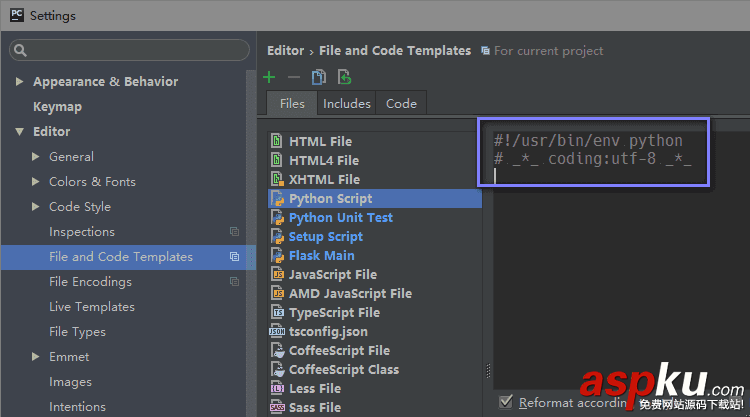
Task: Select the Setup Script template
Action: coord(326,237)
